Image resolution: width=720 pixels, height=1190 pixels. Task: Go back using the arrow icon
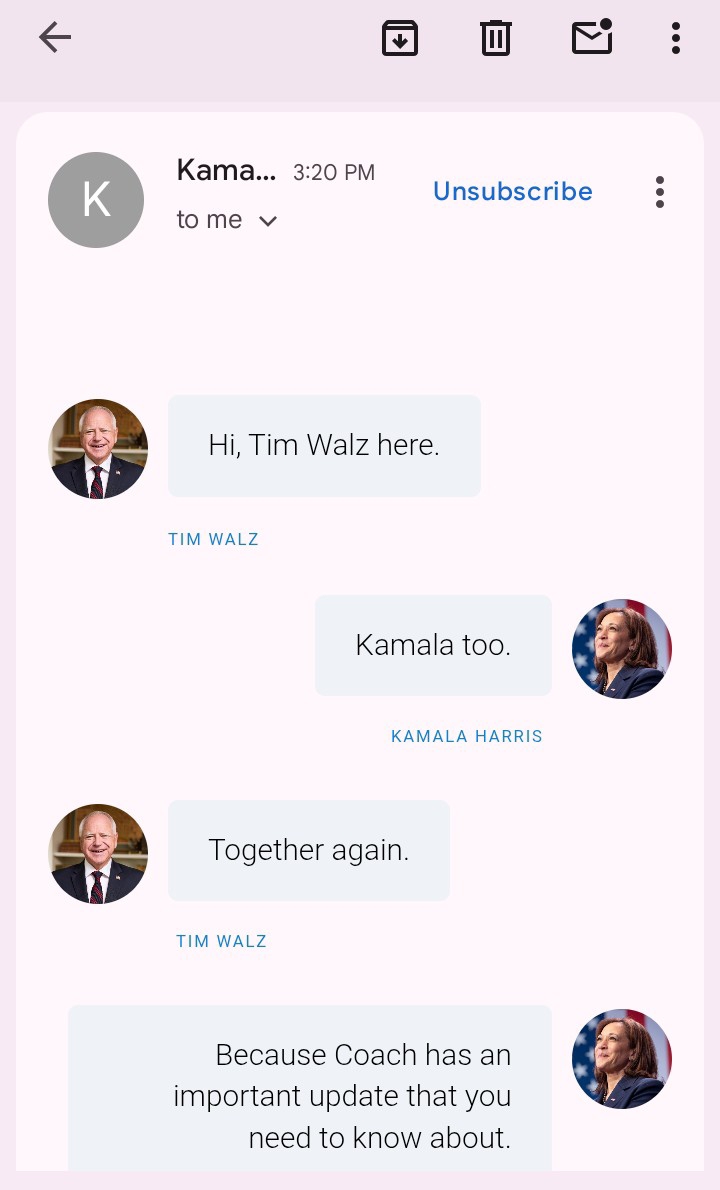[55, 37]
